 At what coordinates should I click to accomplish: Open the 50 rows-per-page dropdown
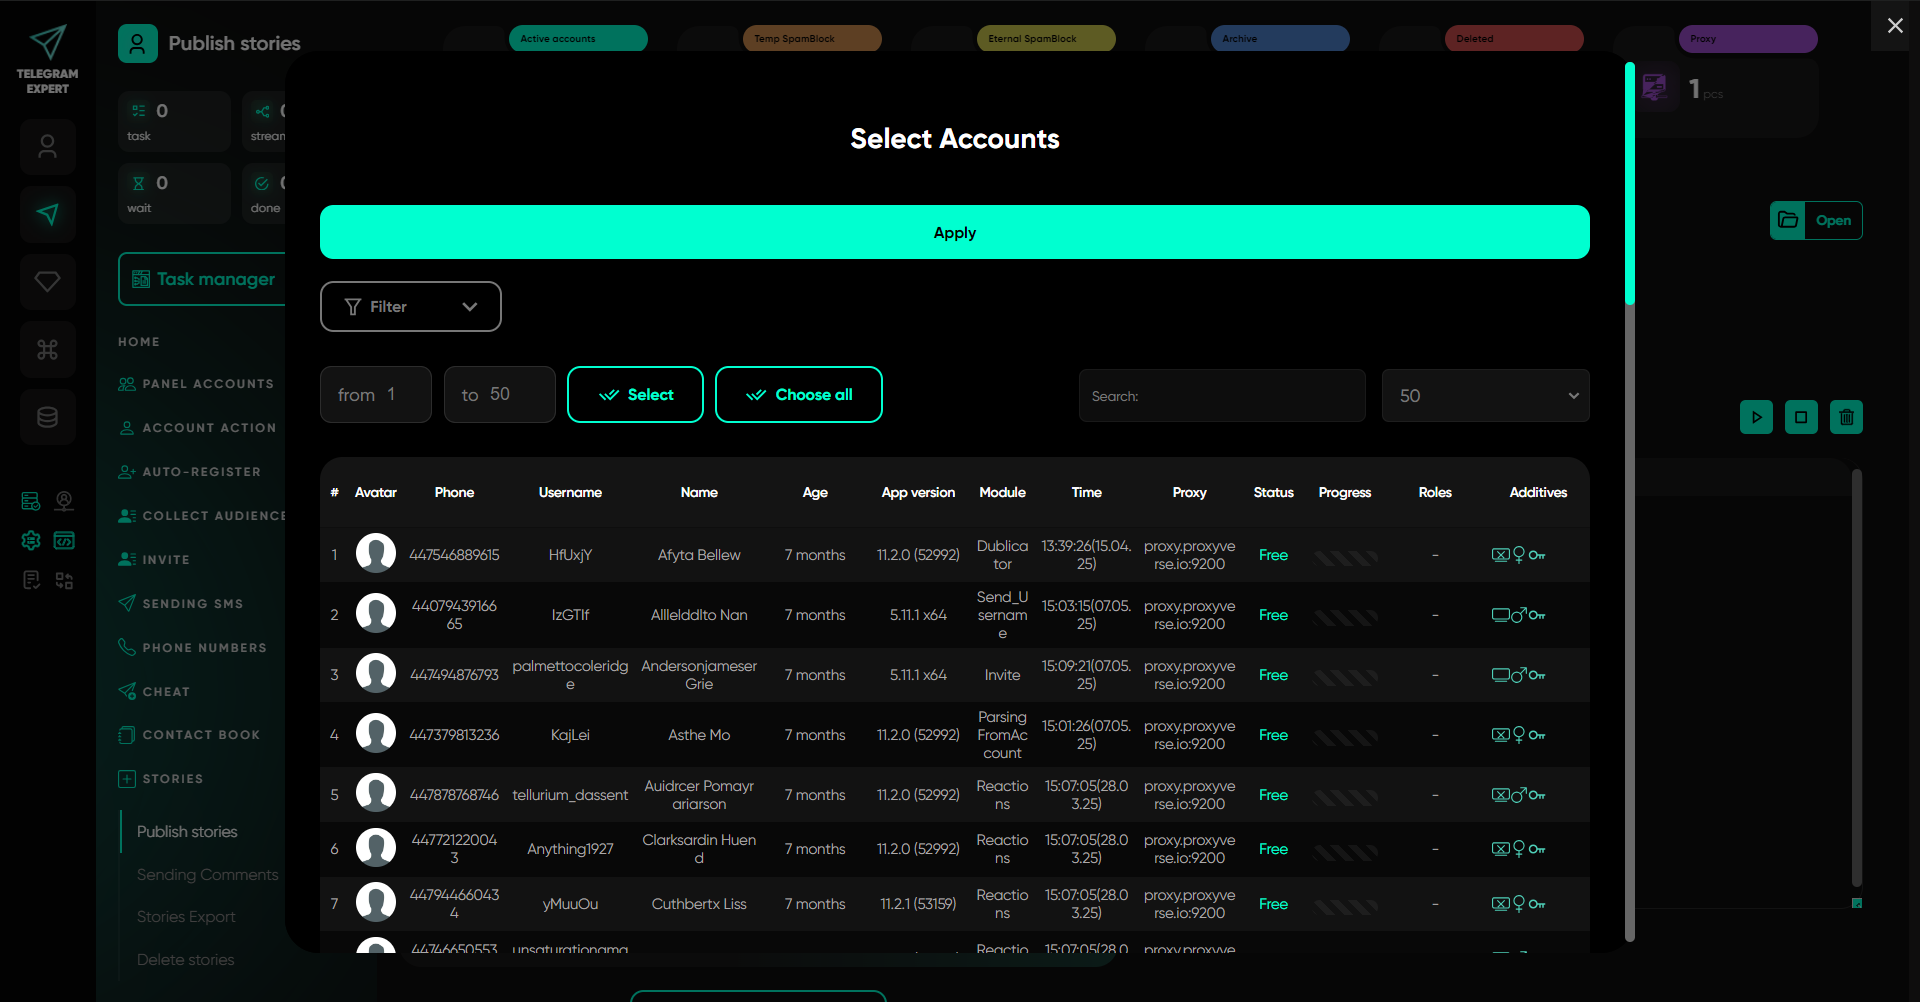click(x=1485, y=396)
